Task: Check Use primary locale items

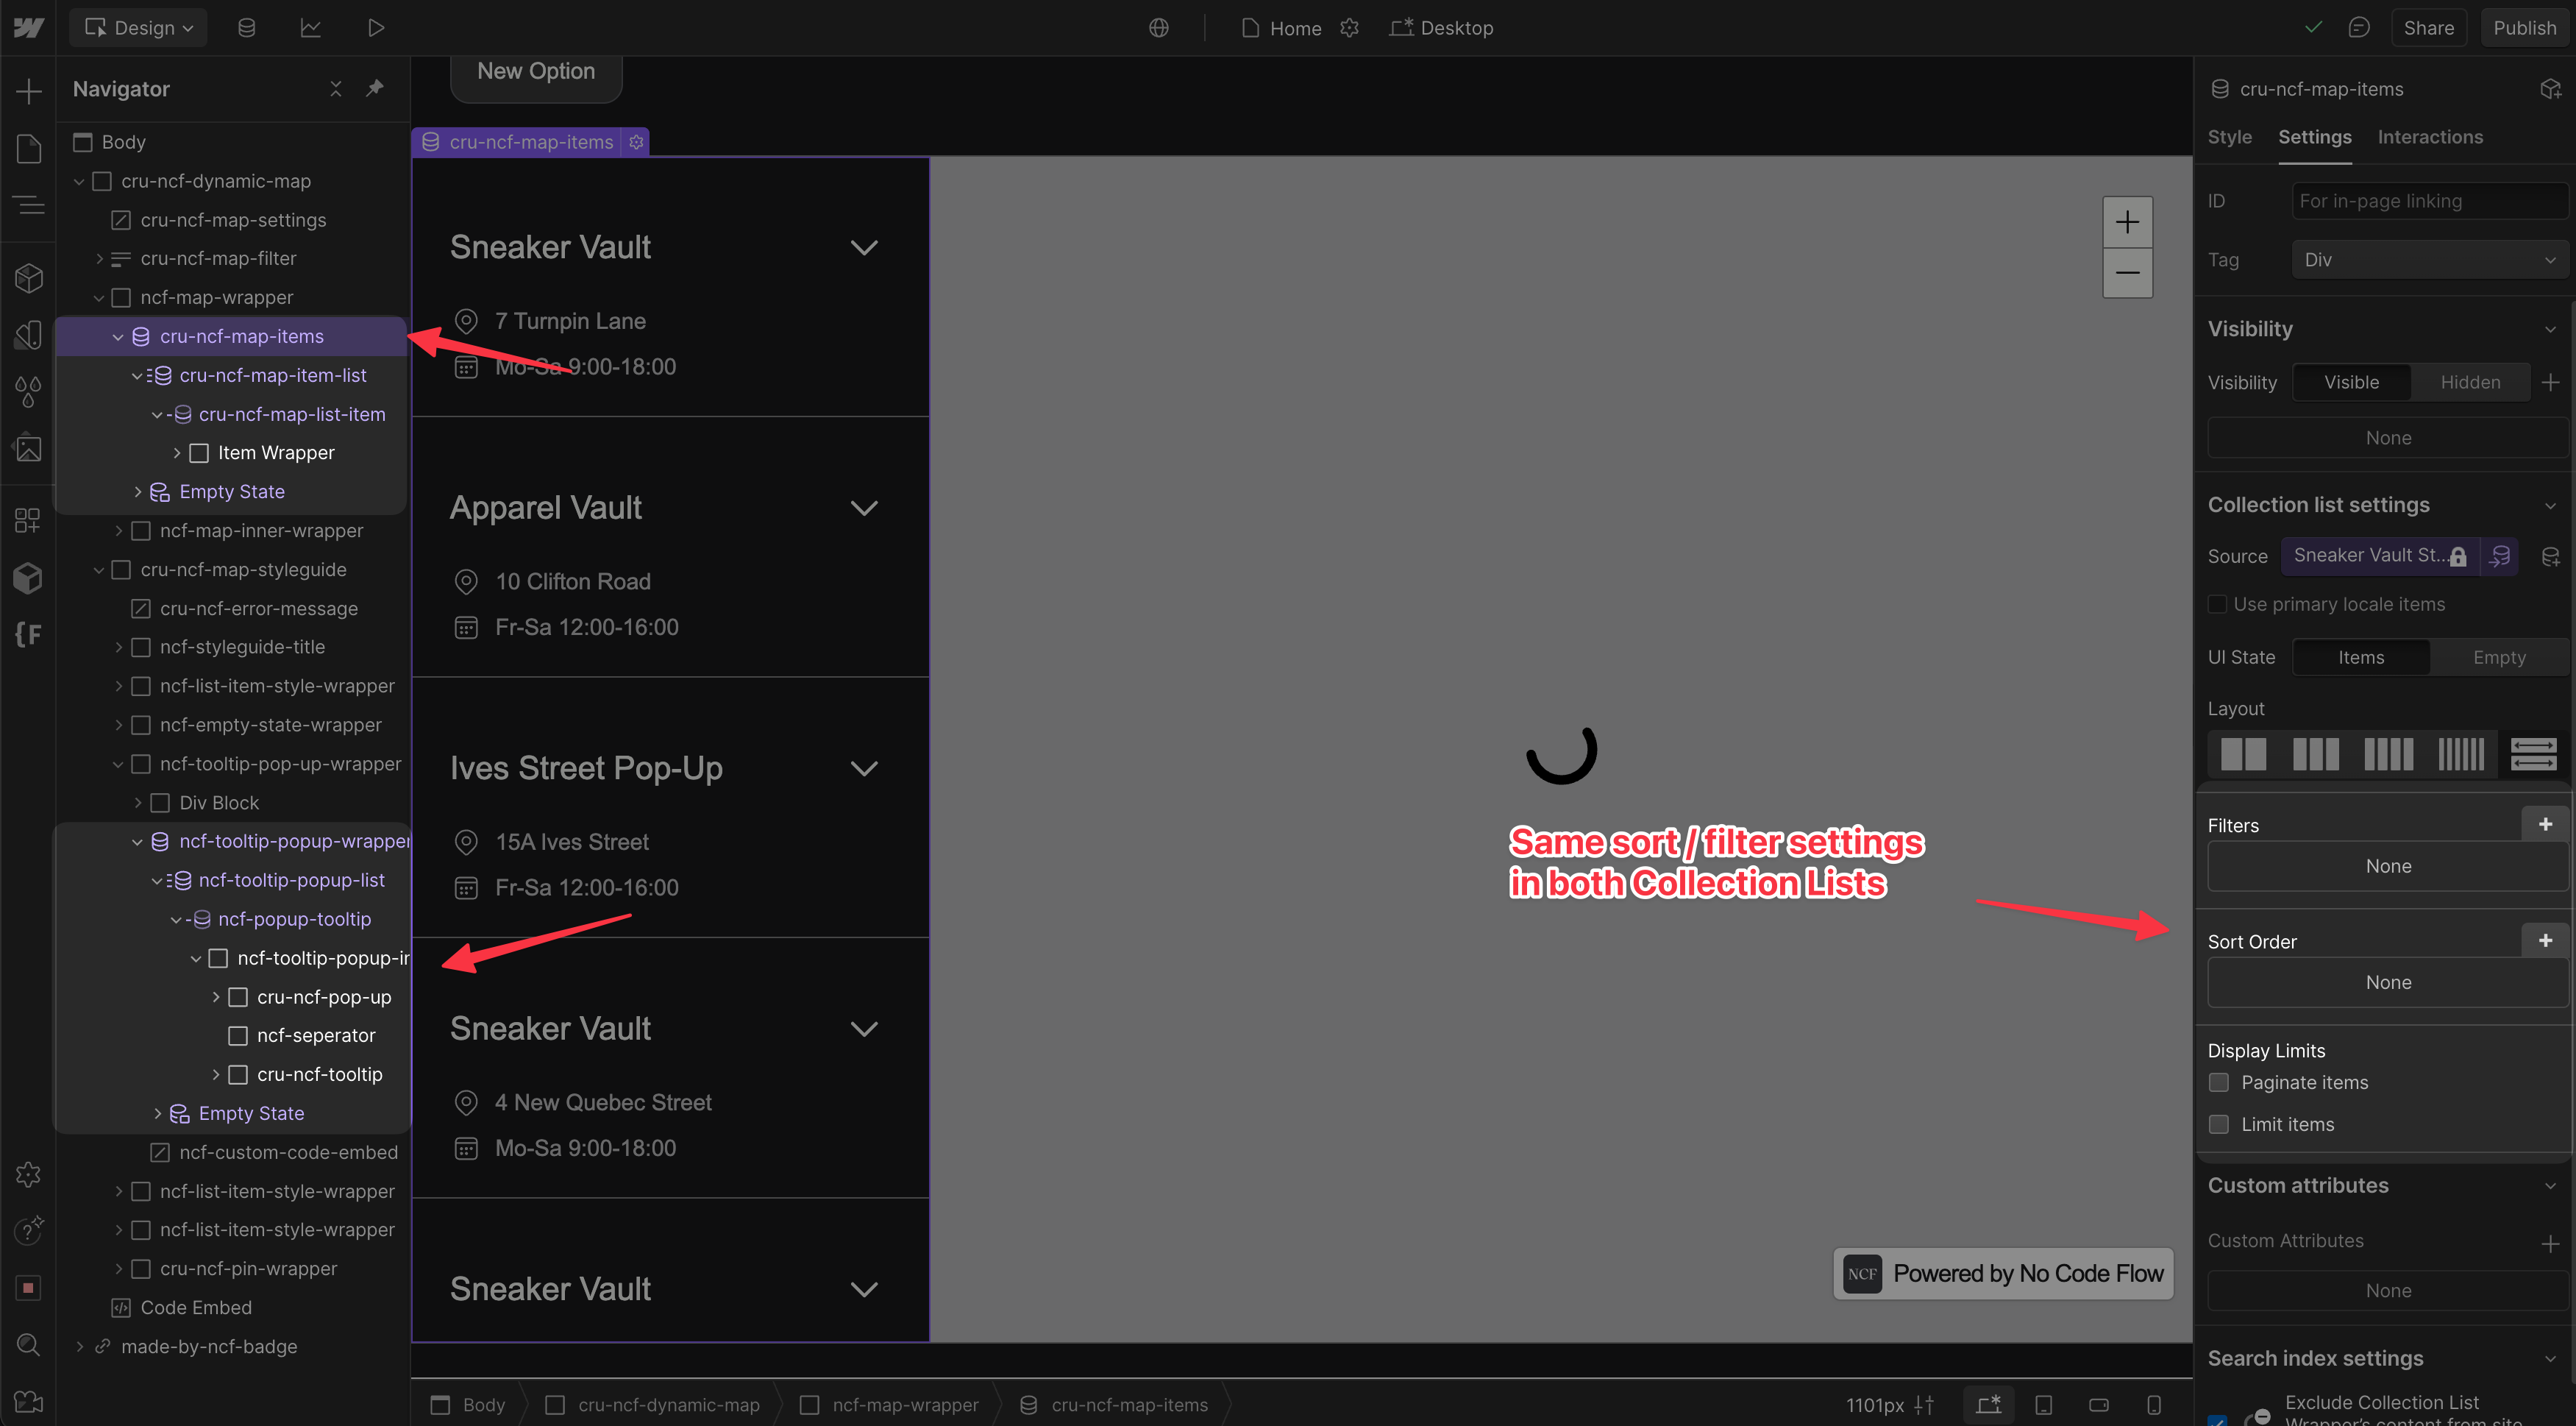Action: pyautogui.click(x=2217, y=604)
